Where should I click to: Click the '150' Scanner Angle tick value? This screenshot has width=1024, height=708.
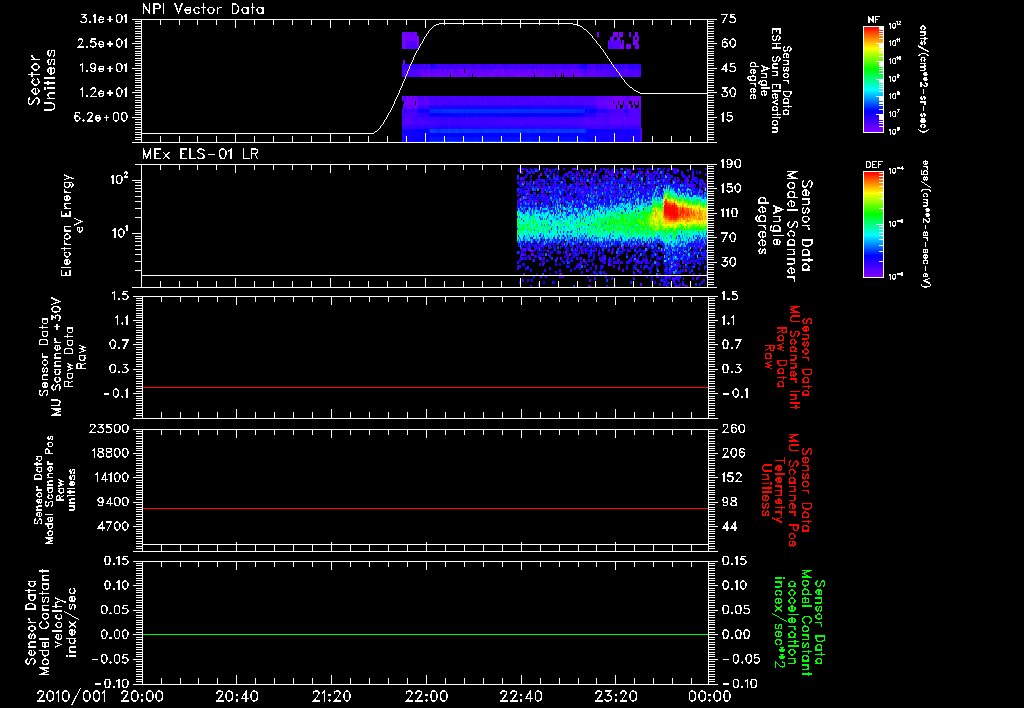pyautogui.click(x=731, y=188)
